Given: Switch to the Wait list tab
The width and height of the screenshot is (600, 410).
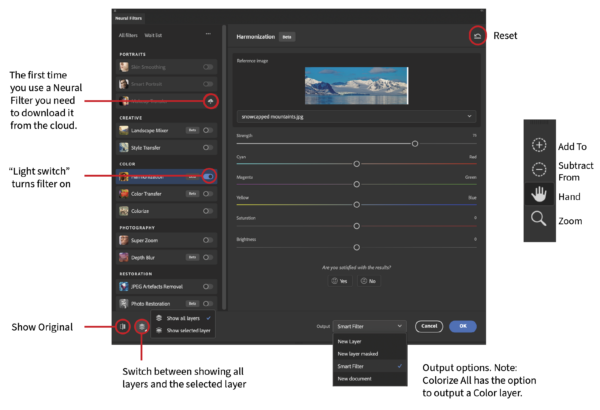Looking at the screenshot, I should (x=150, y=35).
